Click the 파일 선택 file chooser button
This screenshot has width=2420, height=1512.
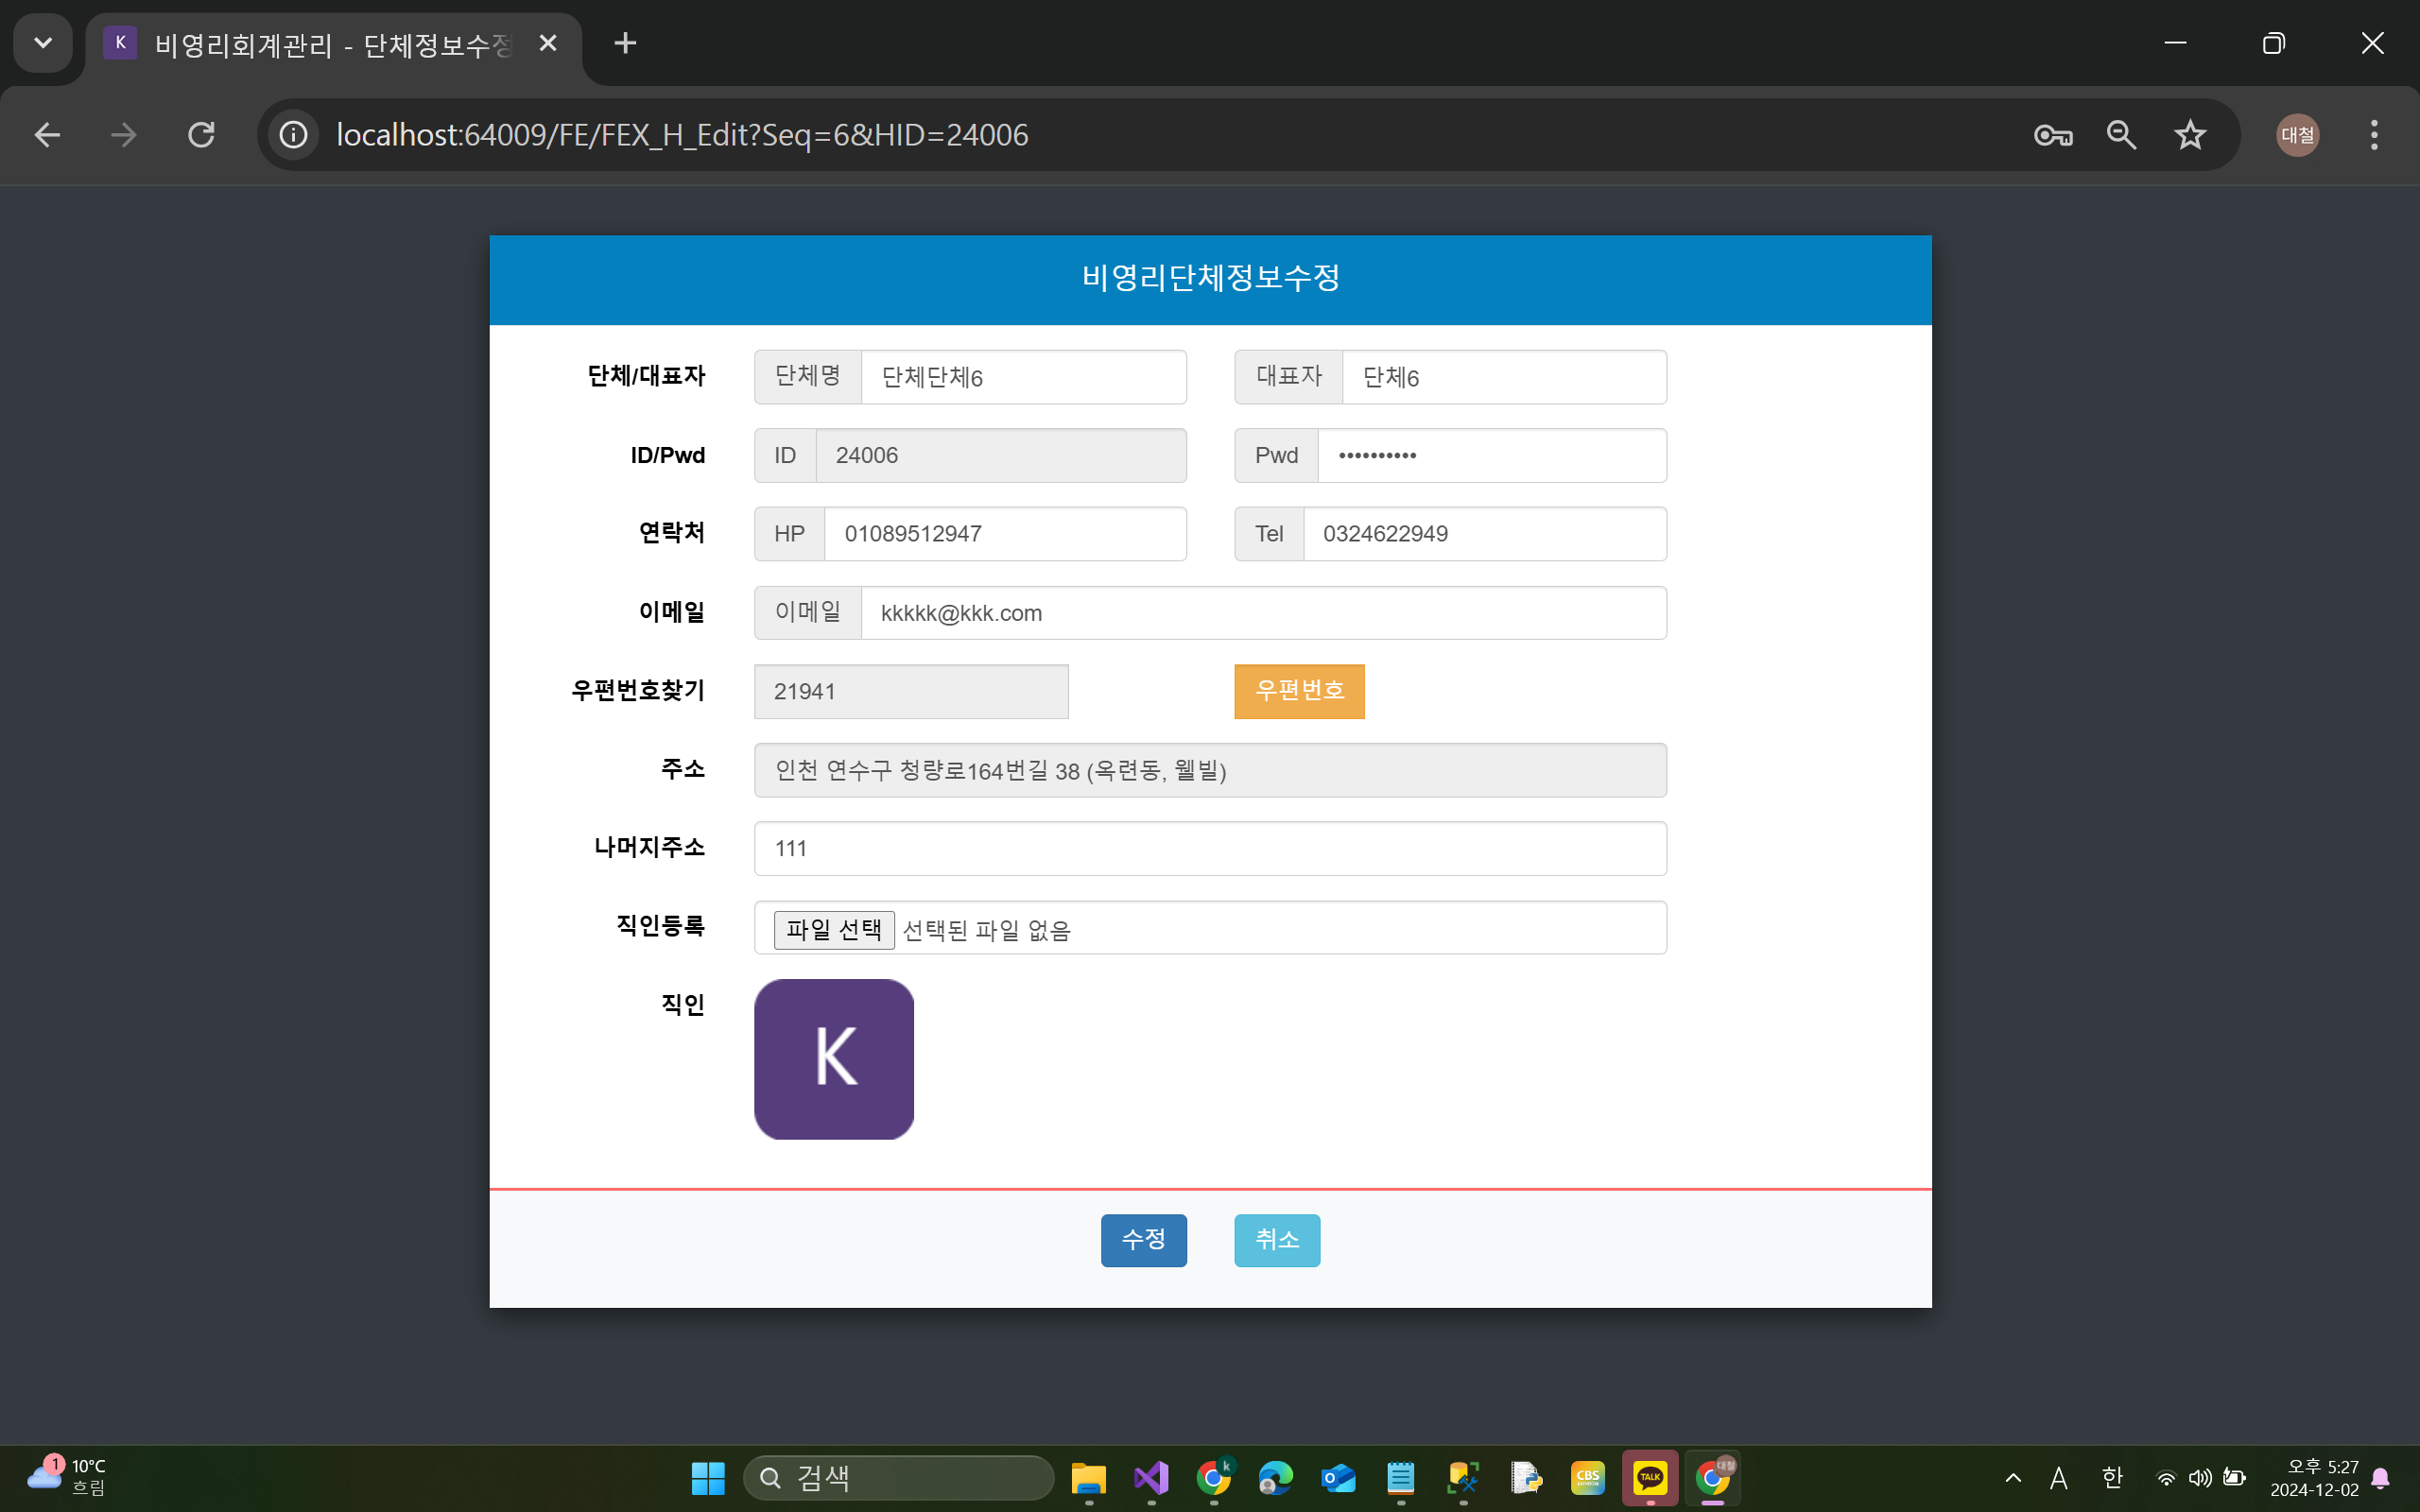(x=834, y=930)
